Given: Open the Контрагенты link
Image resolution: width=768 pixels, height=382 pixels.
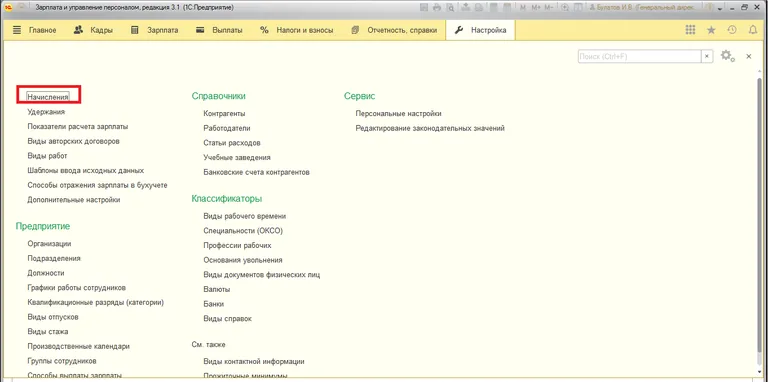Looking at the screenshot, I should coord(224,114).
